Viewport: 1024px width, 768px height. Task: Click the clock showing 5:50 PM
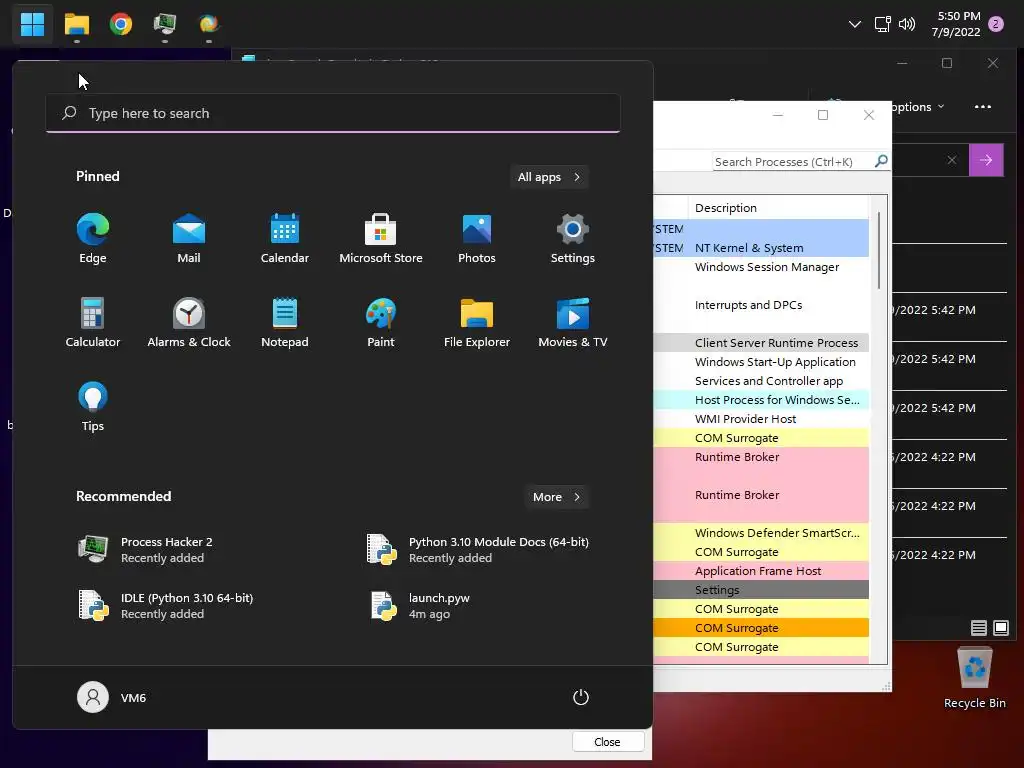pos(957,24)
